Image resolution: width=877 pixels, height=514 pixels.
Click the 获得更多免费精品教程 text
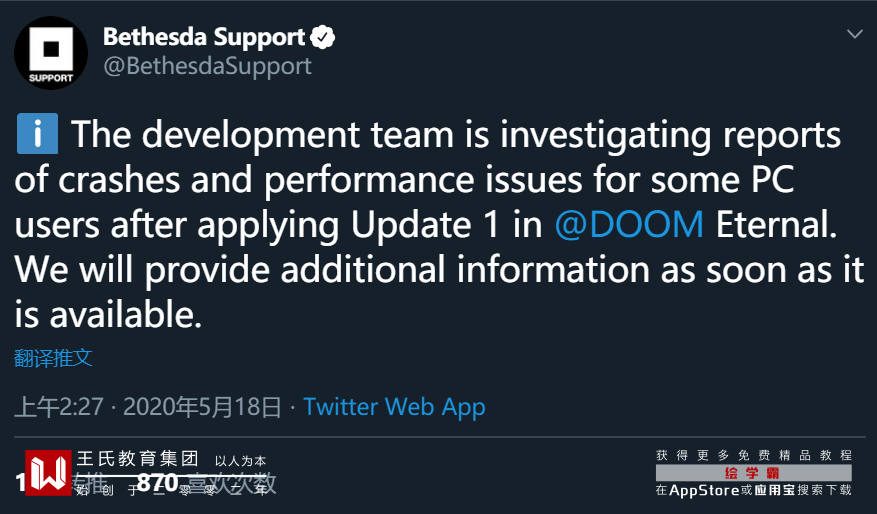pyautogui.click(x=753, y=455)
